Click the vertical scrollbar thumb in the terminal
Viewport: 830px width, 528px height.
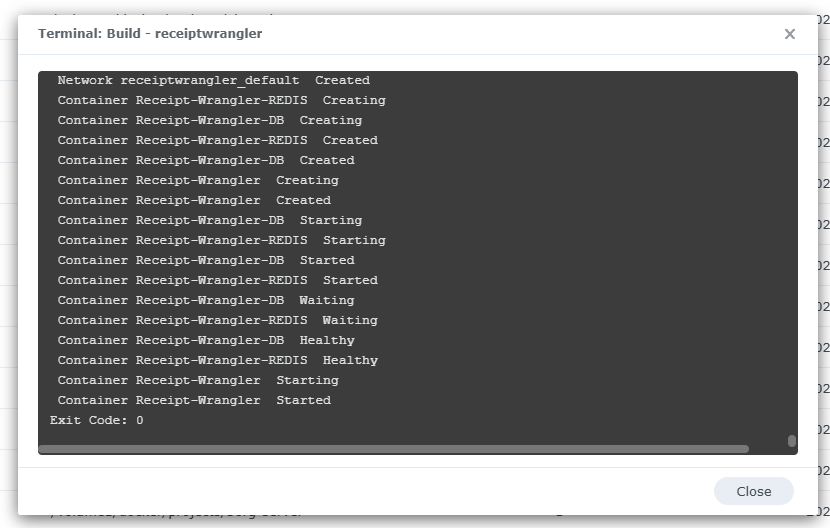tap(791, 440)
